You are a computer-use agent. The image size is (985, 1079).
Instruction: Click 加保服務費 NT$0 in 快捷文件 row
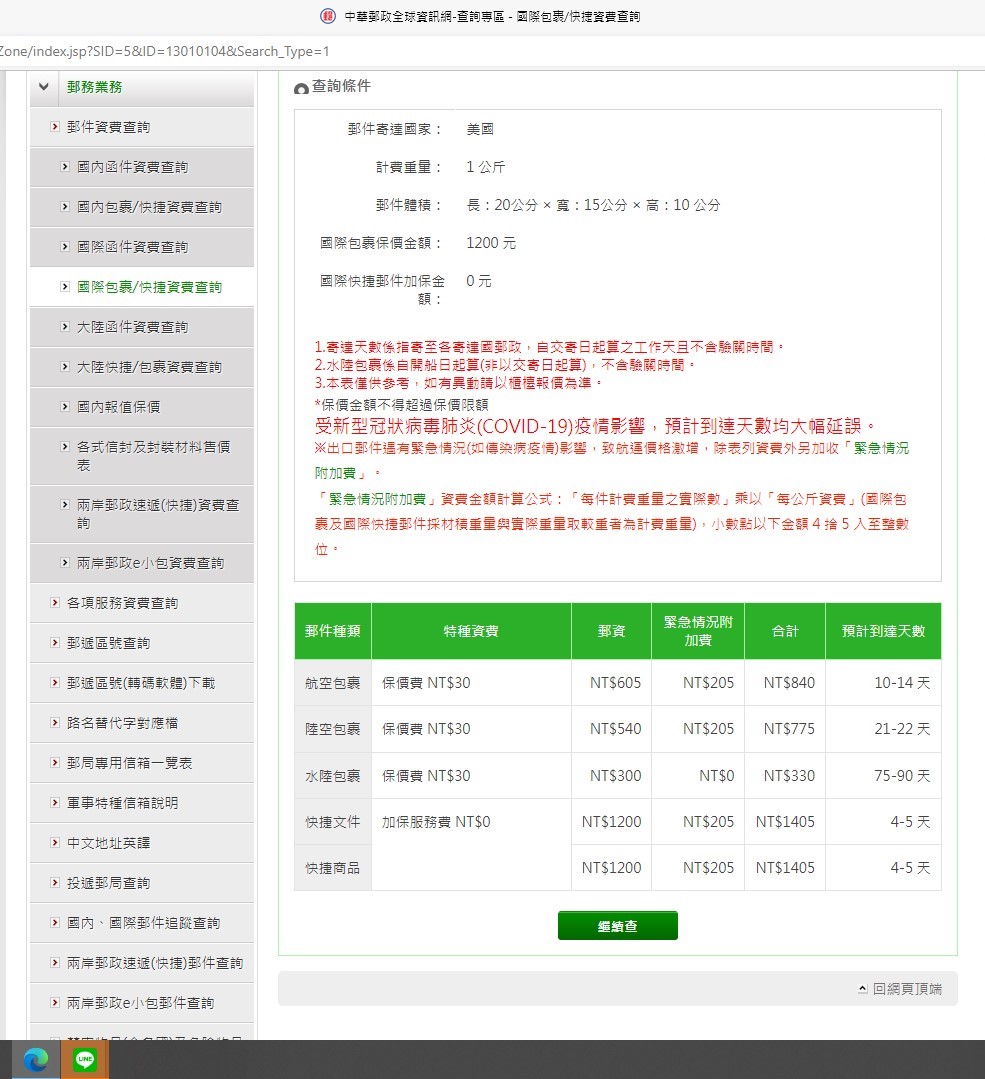tap(436, 822)
